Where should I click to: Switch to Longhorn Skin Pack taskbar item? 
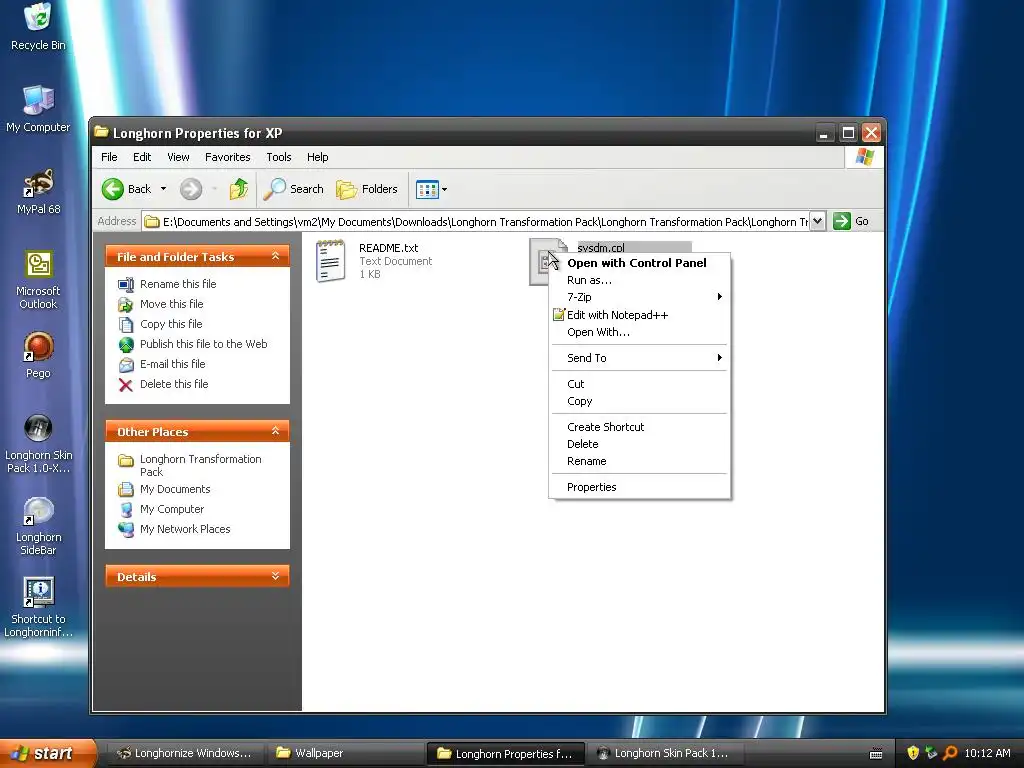point(664,753)
